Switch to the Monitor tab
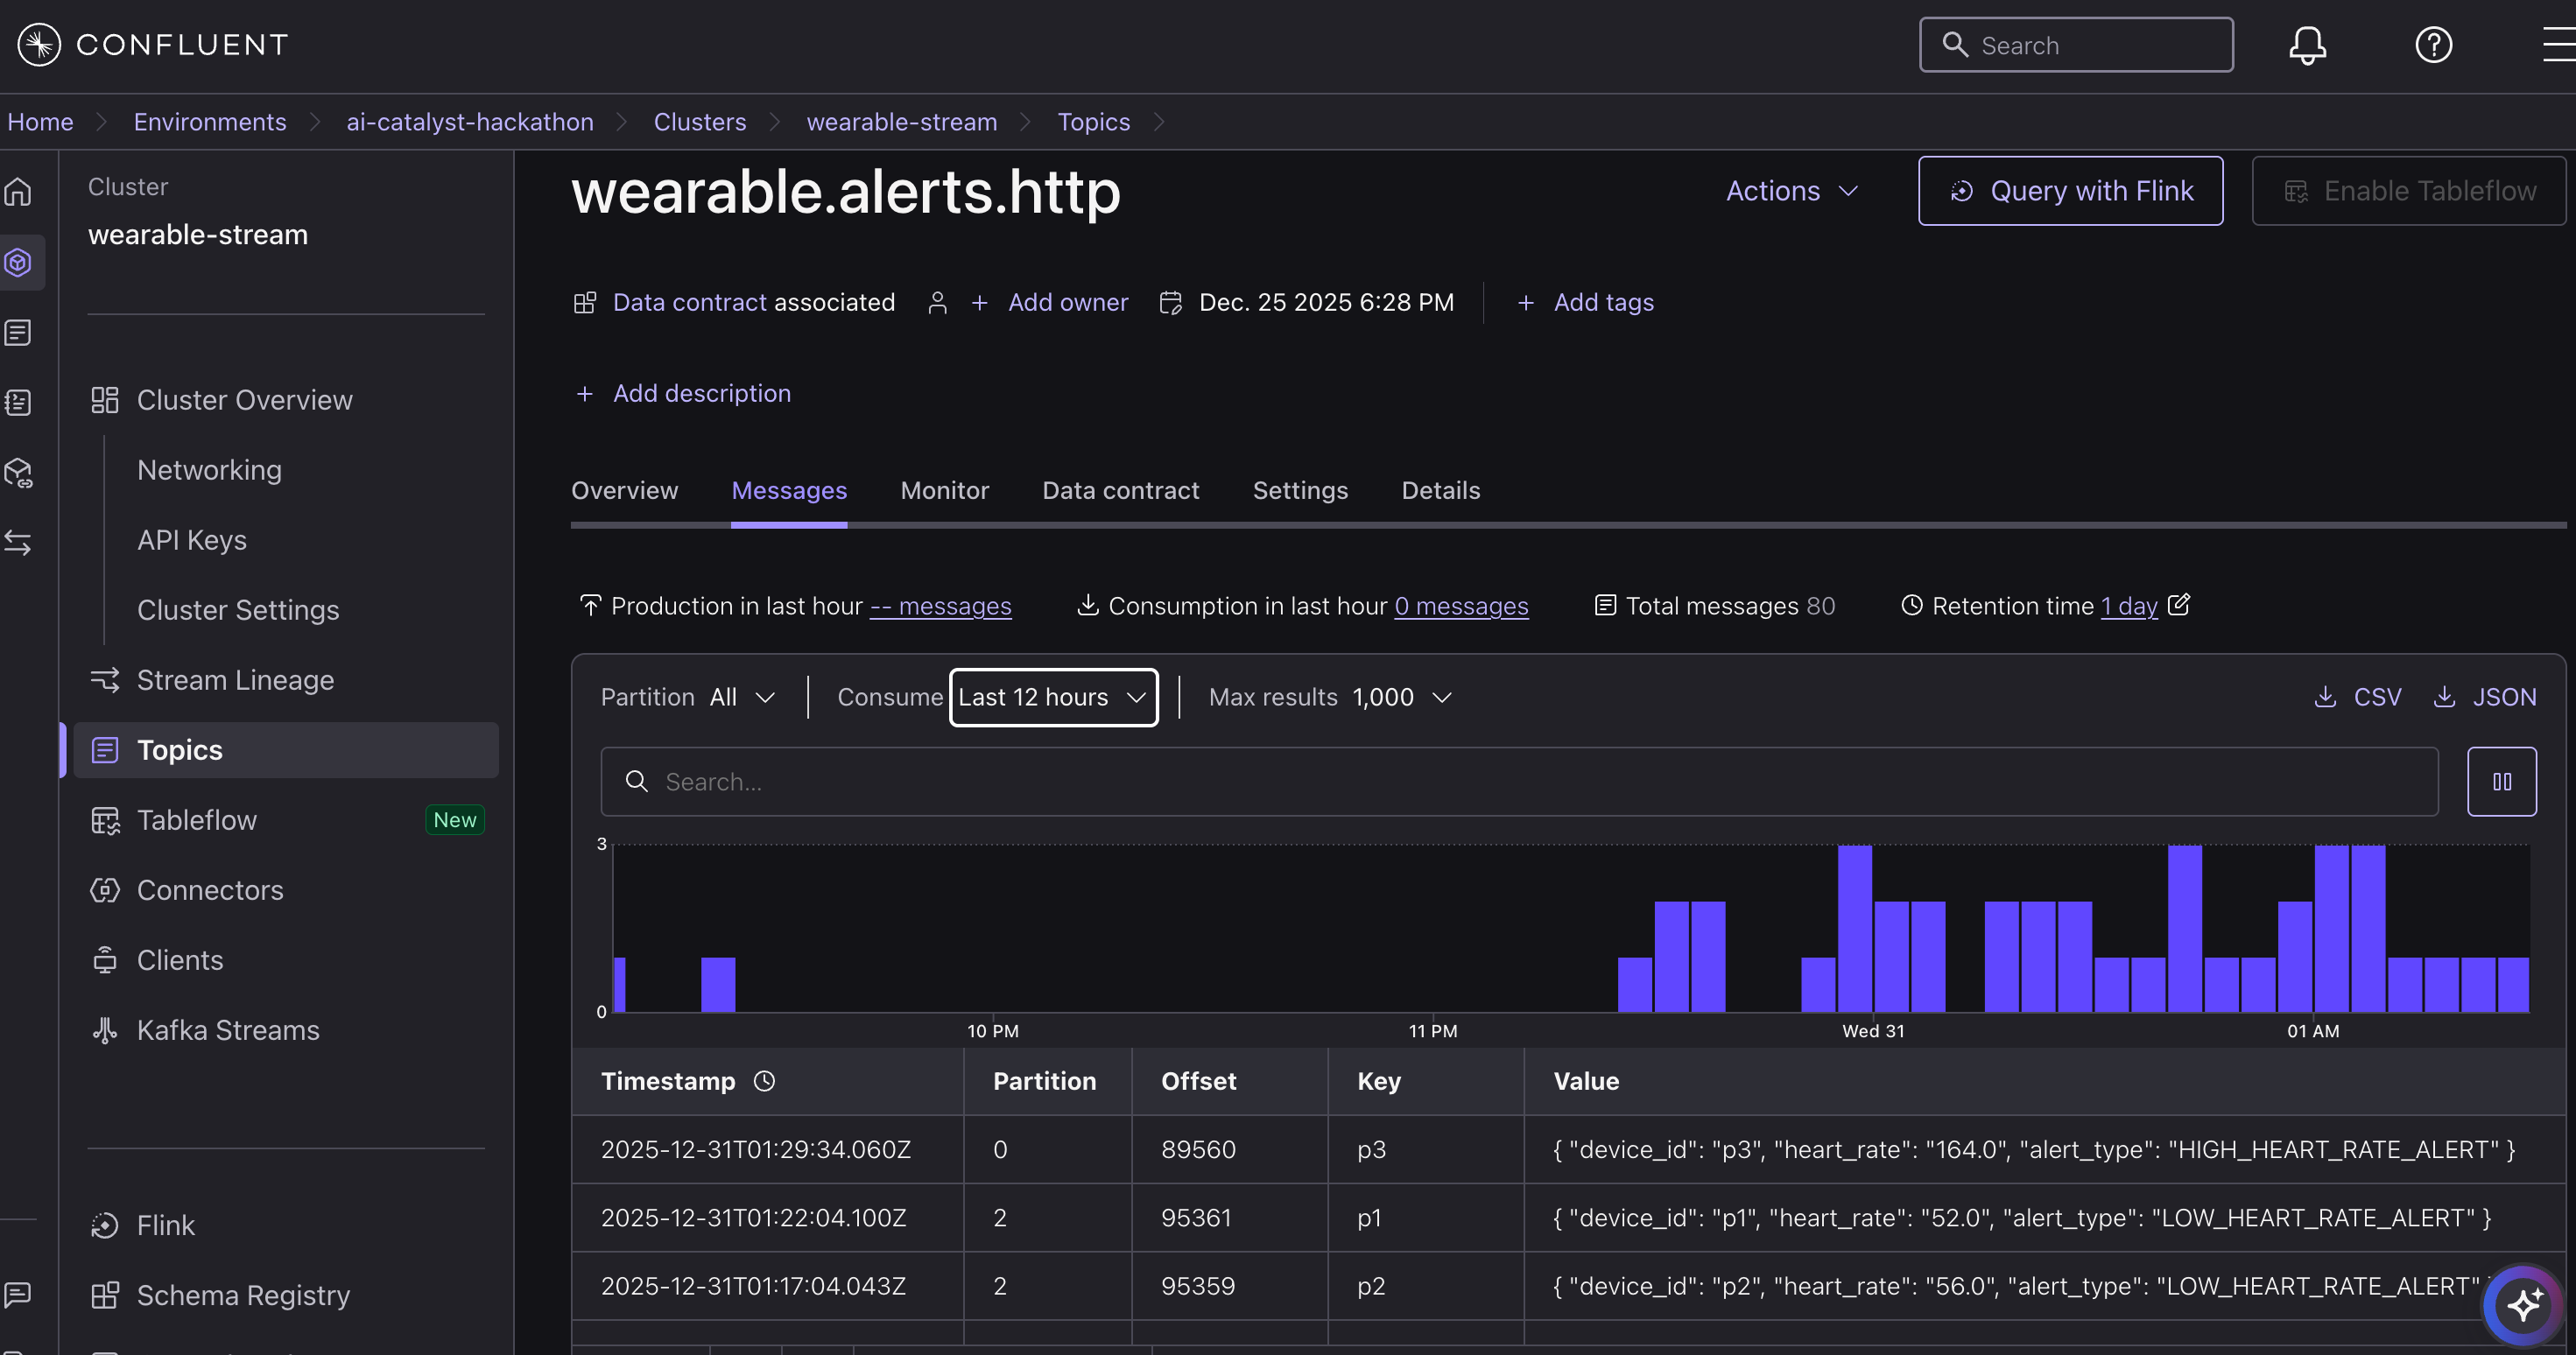This screenshot has height=1355, width=2576. 944,490
